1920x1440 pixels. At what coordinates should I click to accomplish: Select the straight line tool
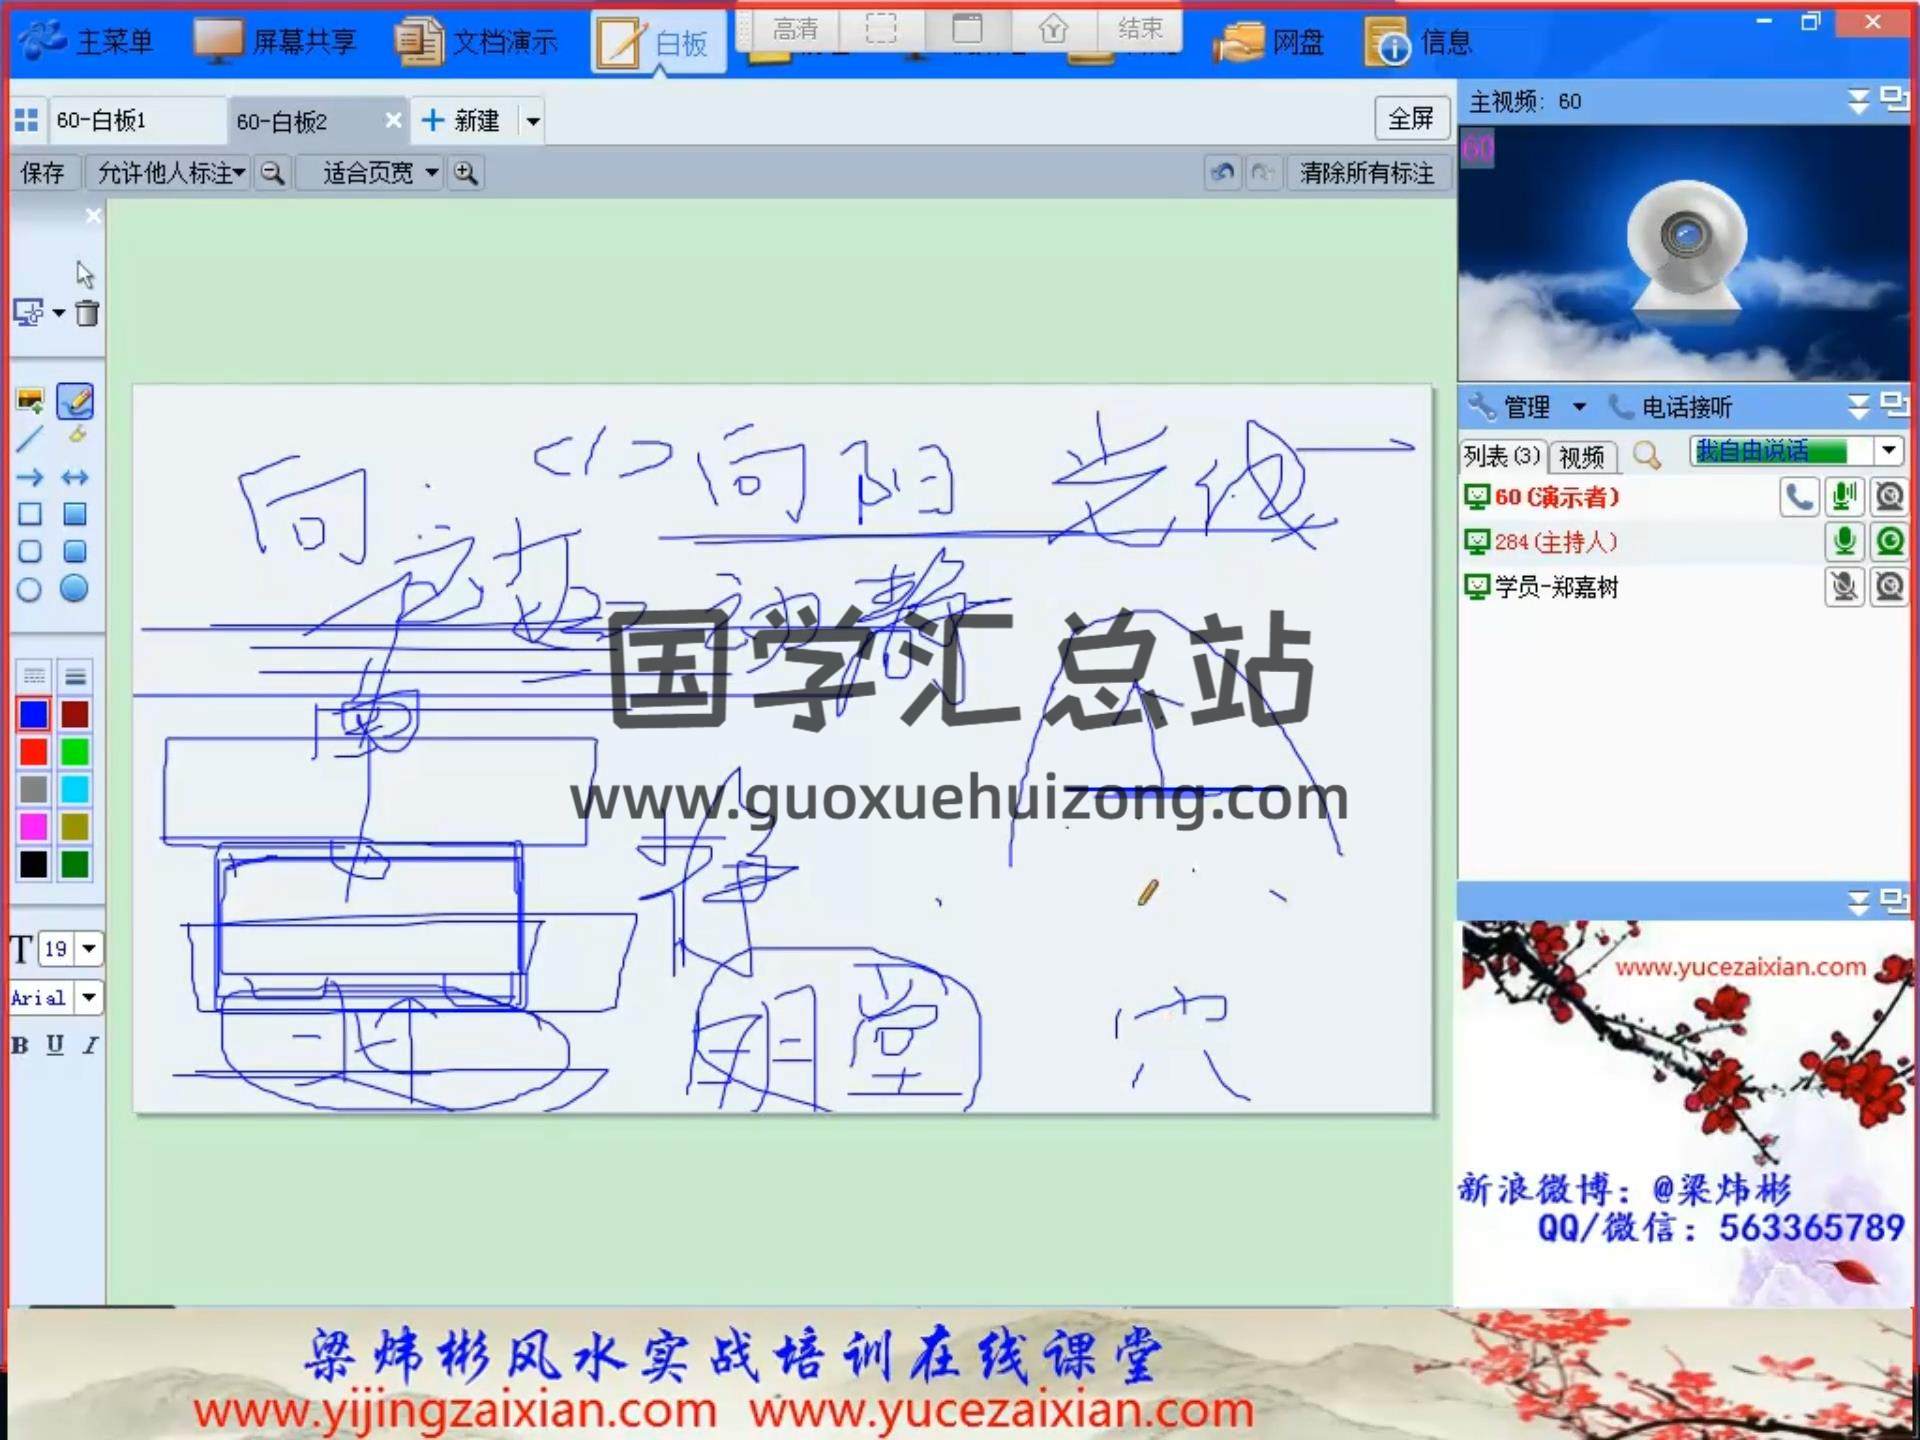pyautogui.click(x=30, y=438)
